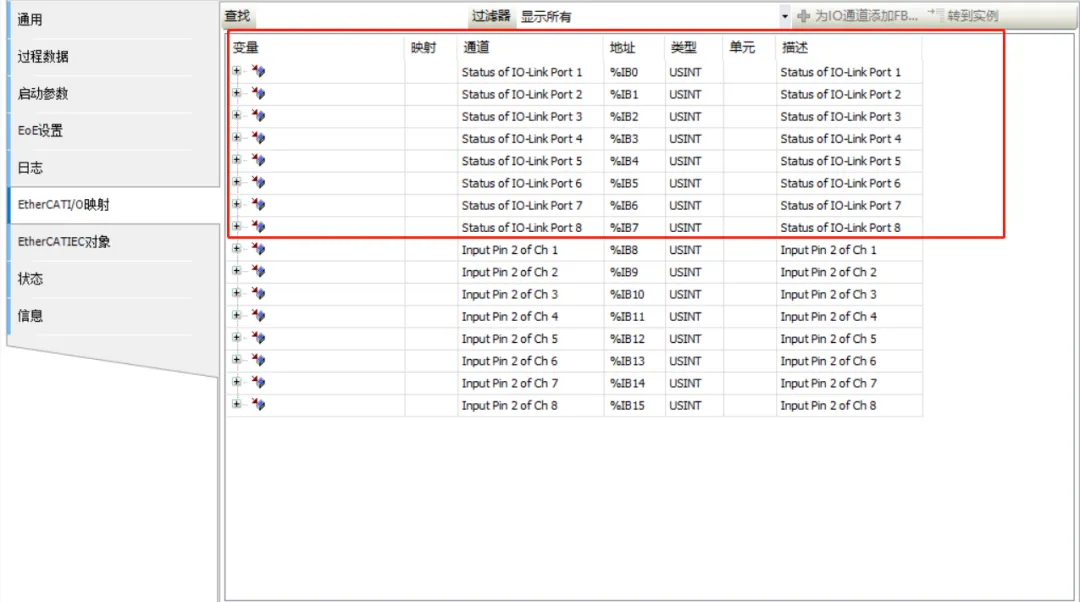Click the 查找 search input field
The width and height of the screenshot is (1080, 602).
click(x=360, y=16)
